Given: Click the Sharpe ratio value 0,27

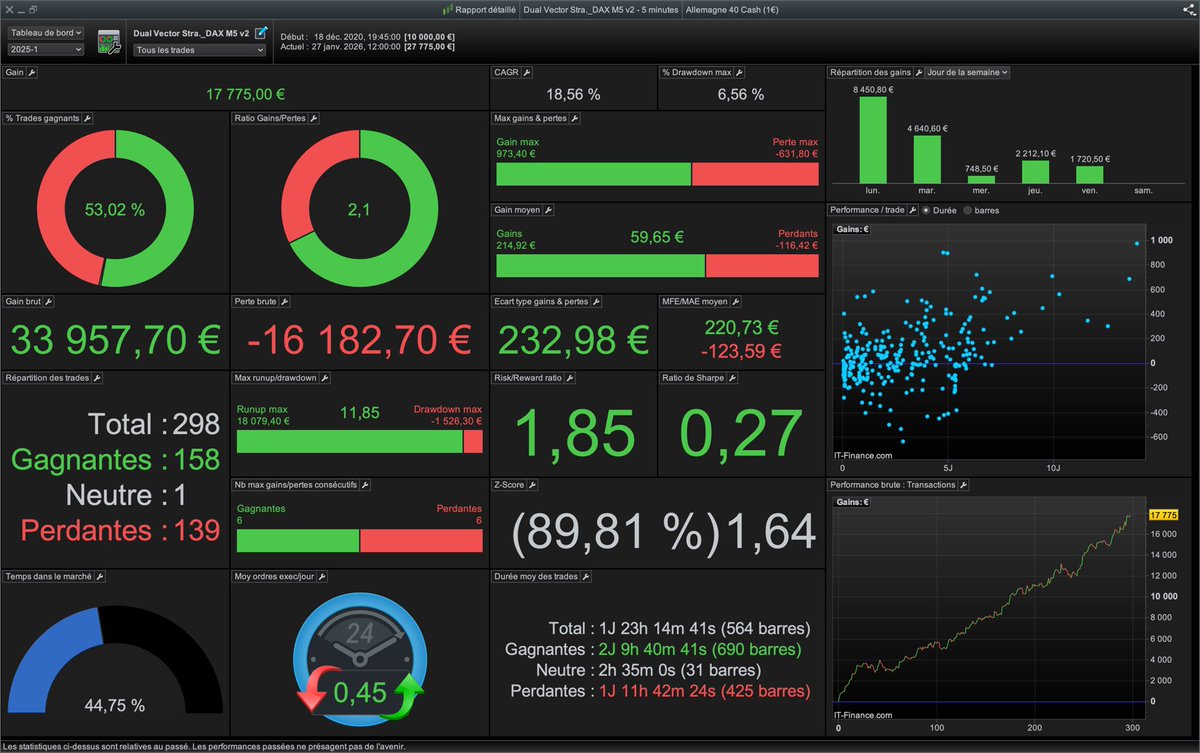Looking at the screenshot, I should [x=741, y=432].
